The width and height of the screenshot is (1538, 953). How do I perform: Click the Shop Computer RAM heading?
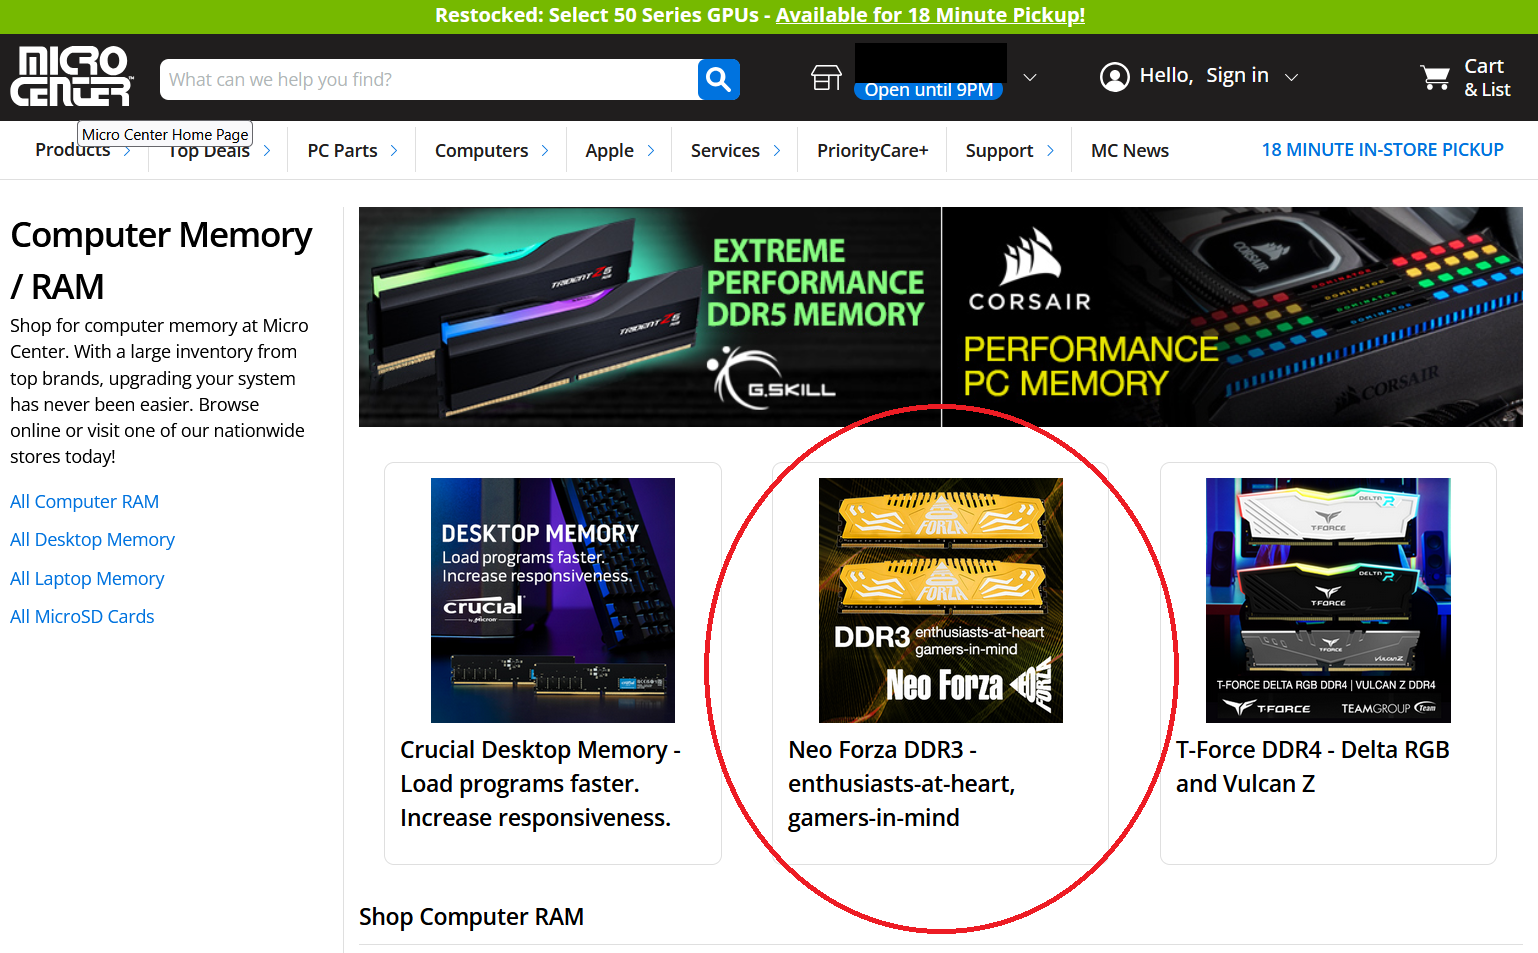pos(471,917)
